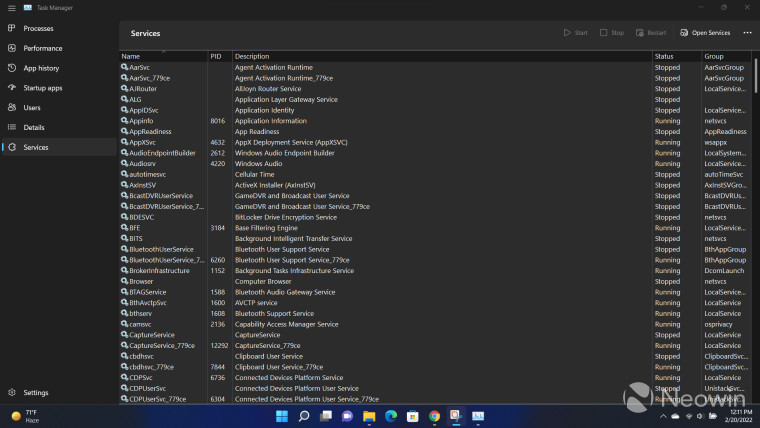Image resolution: width=760 pixels, height=428 pixels.
Task: Select the Appinfo service
Action: tap(141, 121)
